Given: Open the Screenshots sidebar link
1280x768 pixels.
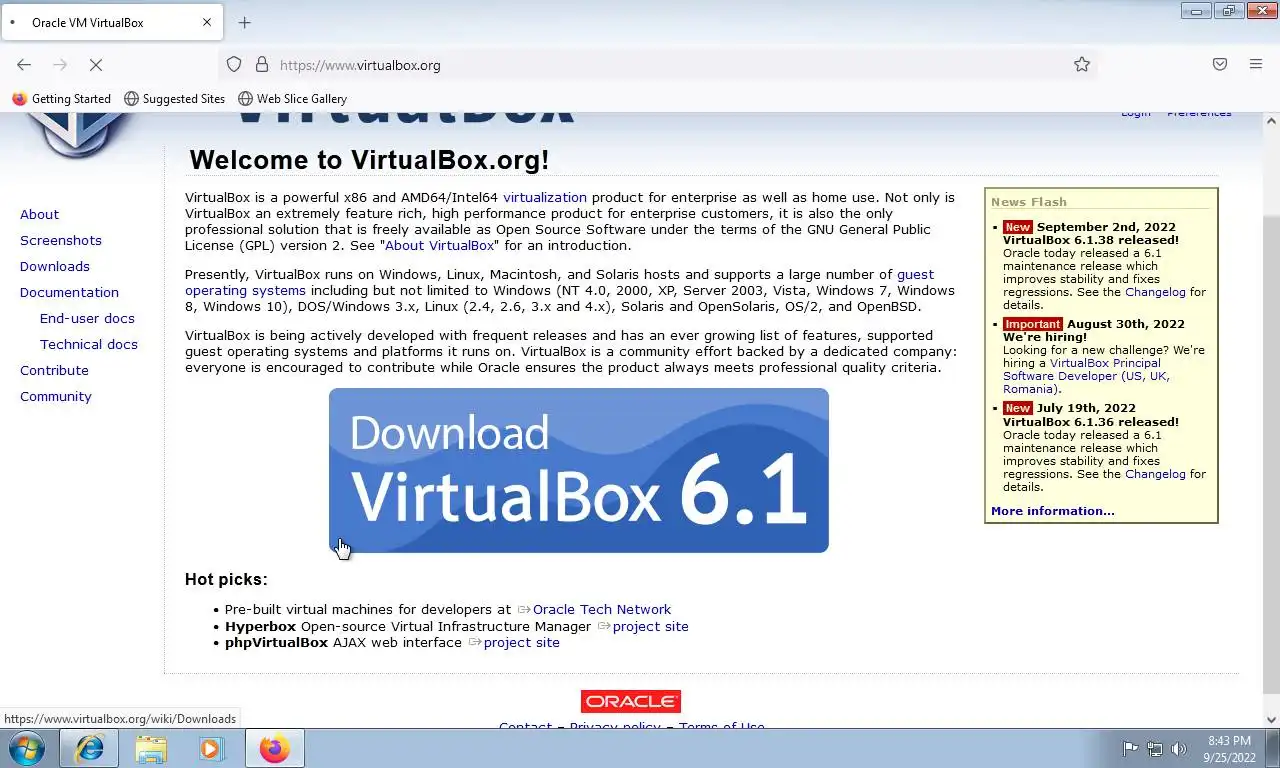Looking at the screenshot, I should click(61, 240).
